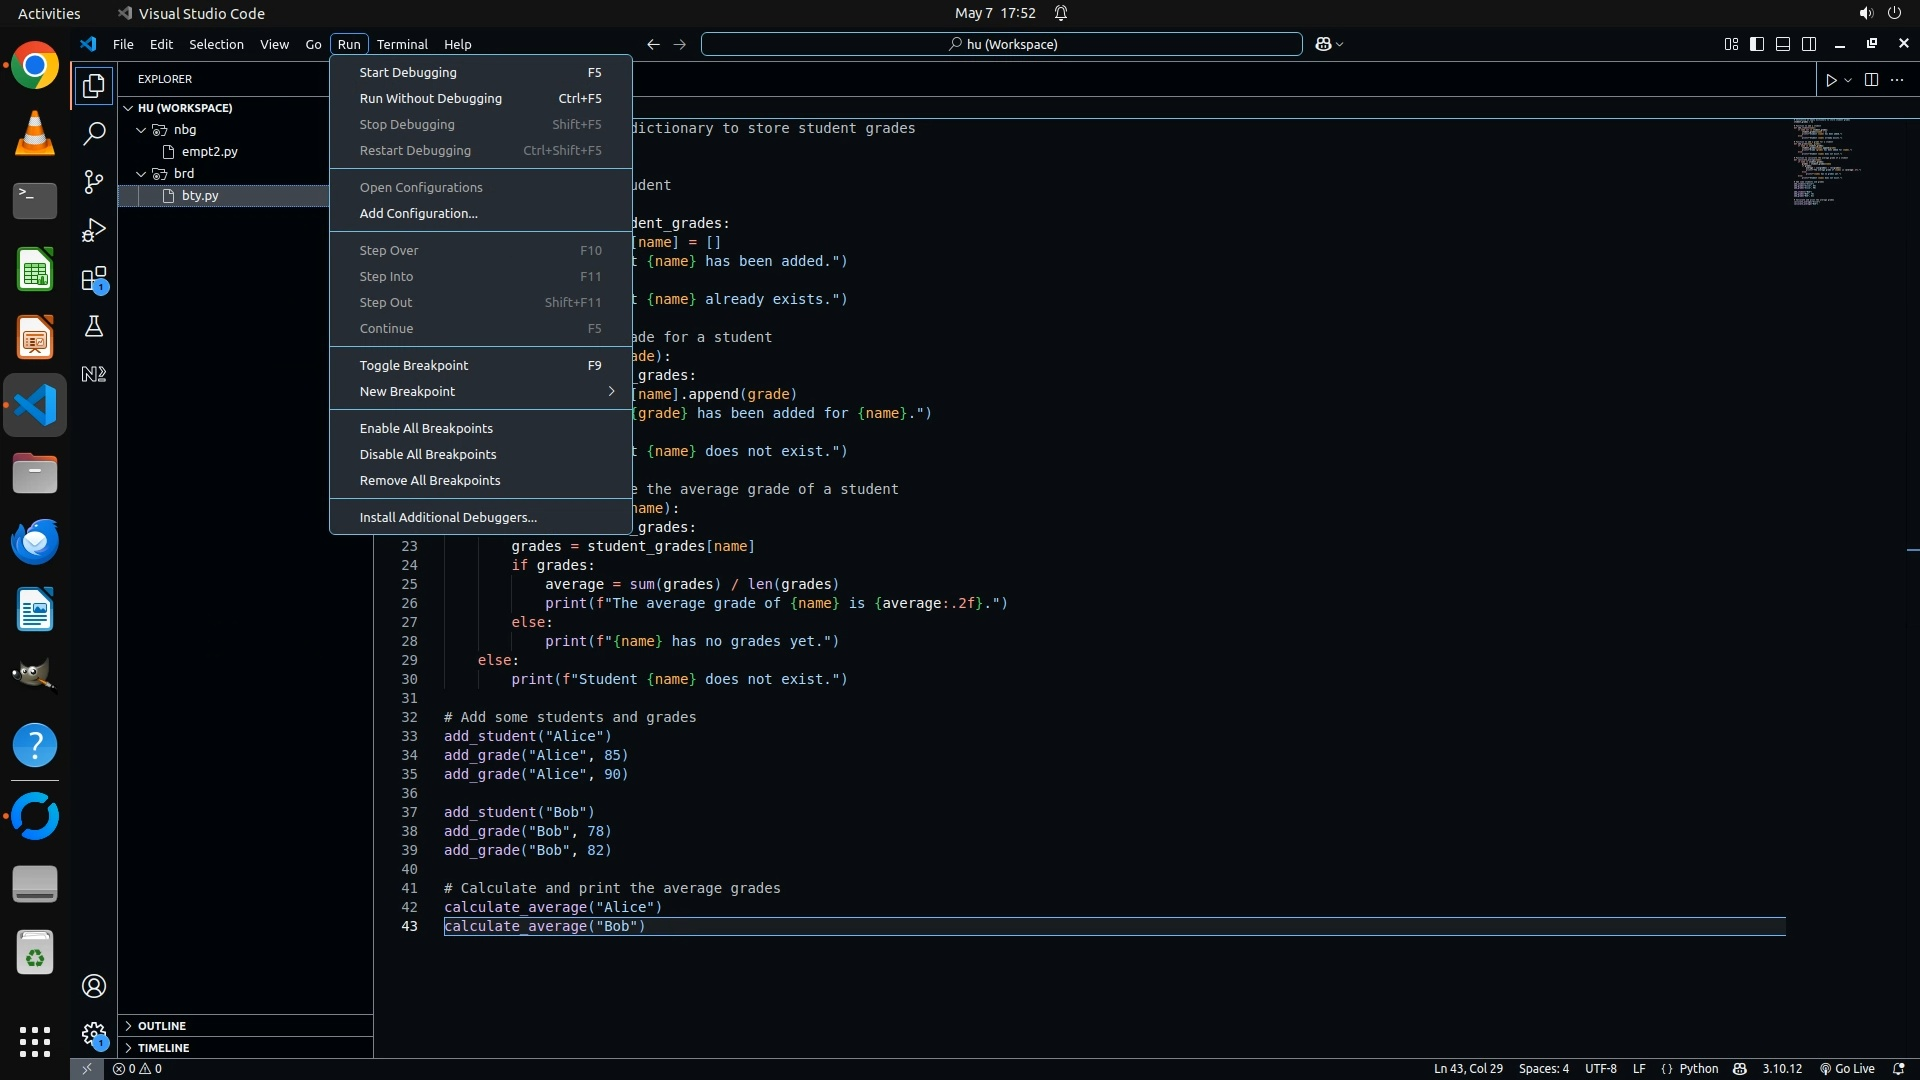Screen dimensions: 1920x1080
Task: Toggle Secondary Side Bar layout icon
Action: click(1809, 44)
